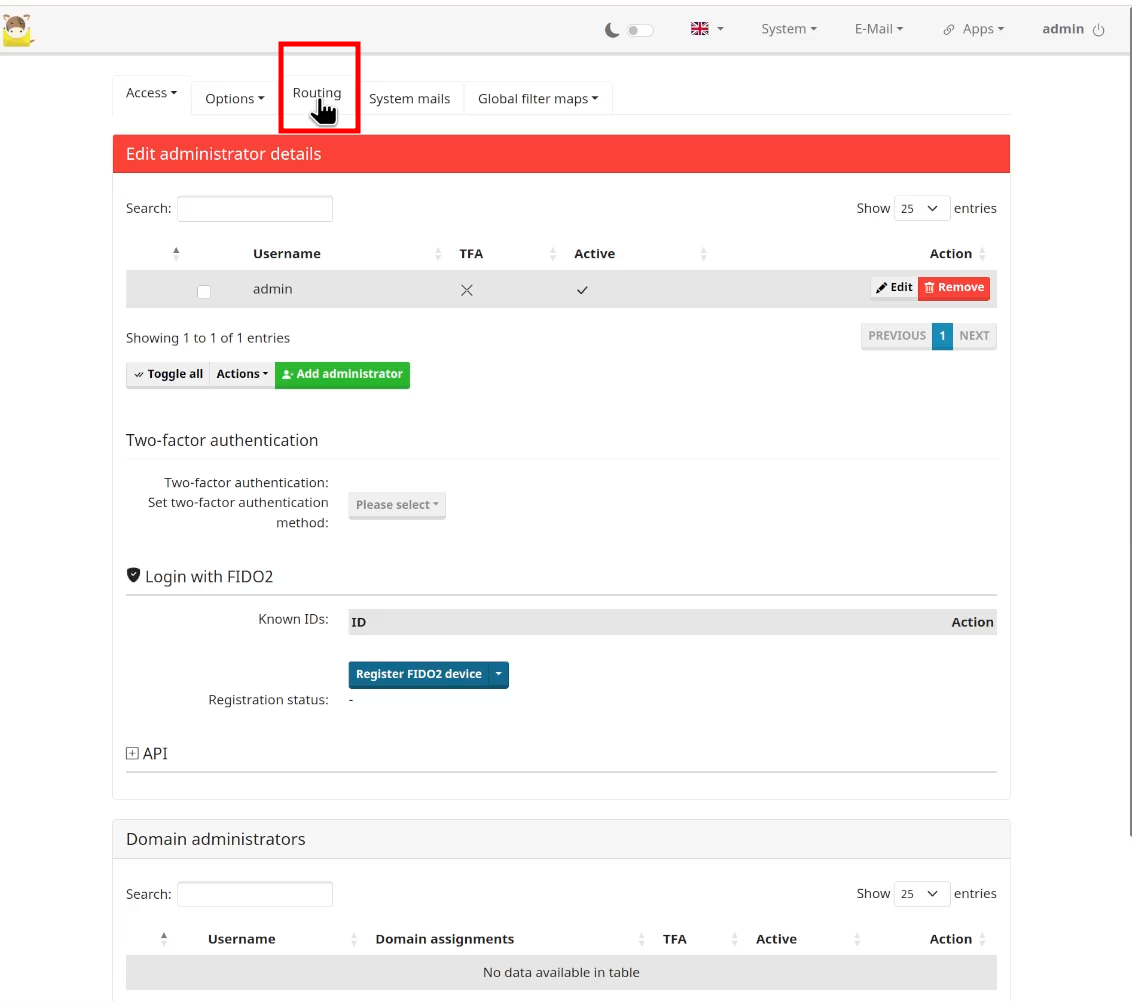The height and width of the screenshot is (1001, 1132).
Task: Edit the admin account
Action: 894,287
